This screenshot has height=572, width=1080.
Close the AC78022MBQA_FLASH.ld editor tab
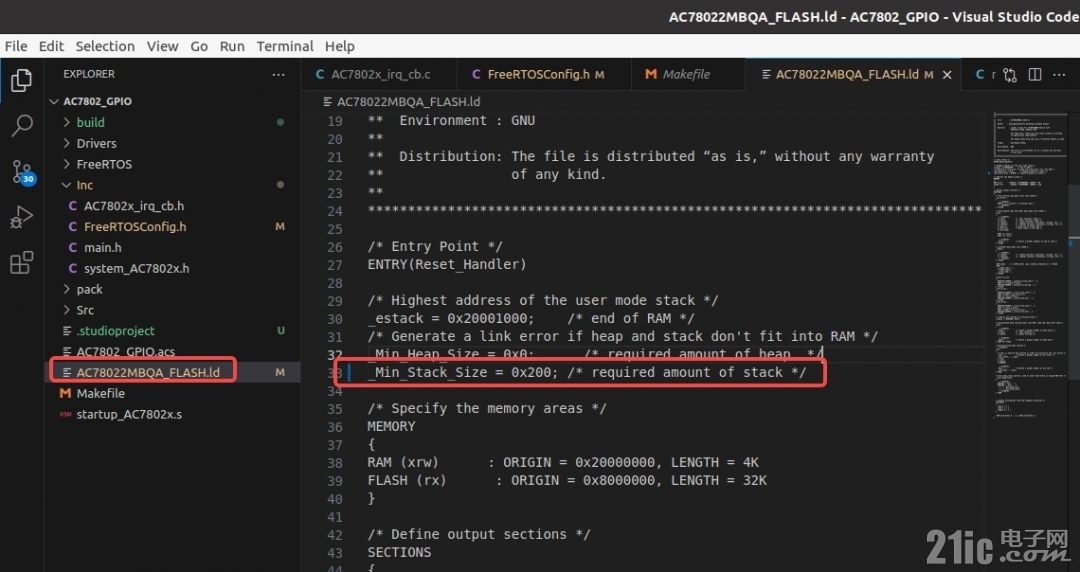947,74
